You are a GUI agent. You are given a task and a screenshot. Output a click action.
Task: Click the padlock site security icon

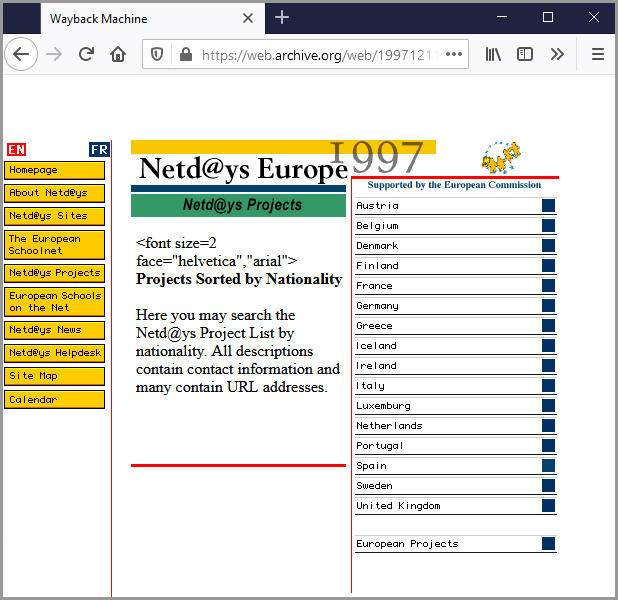[186, 54]
